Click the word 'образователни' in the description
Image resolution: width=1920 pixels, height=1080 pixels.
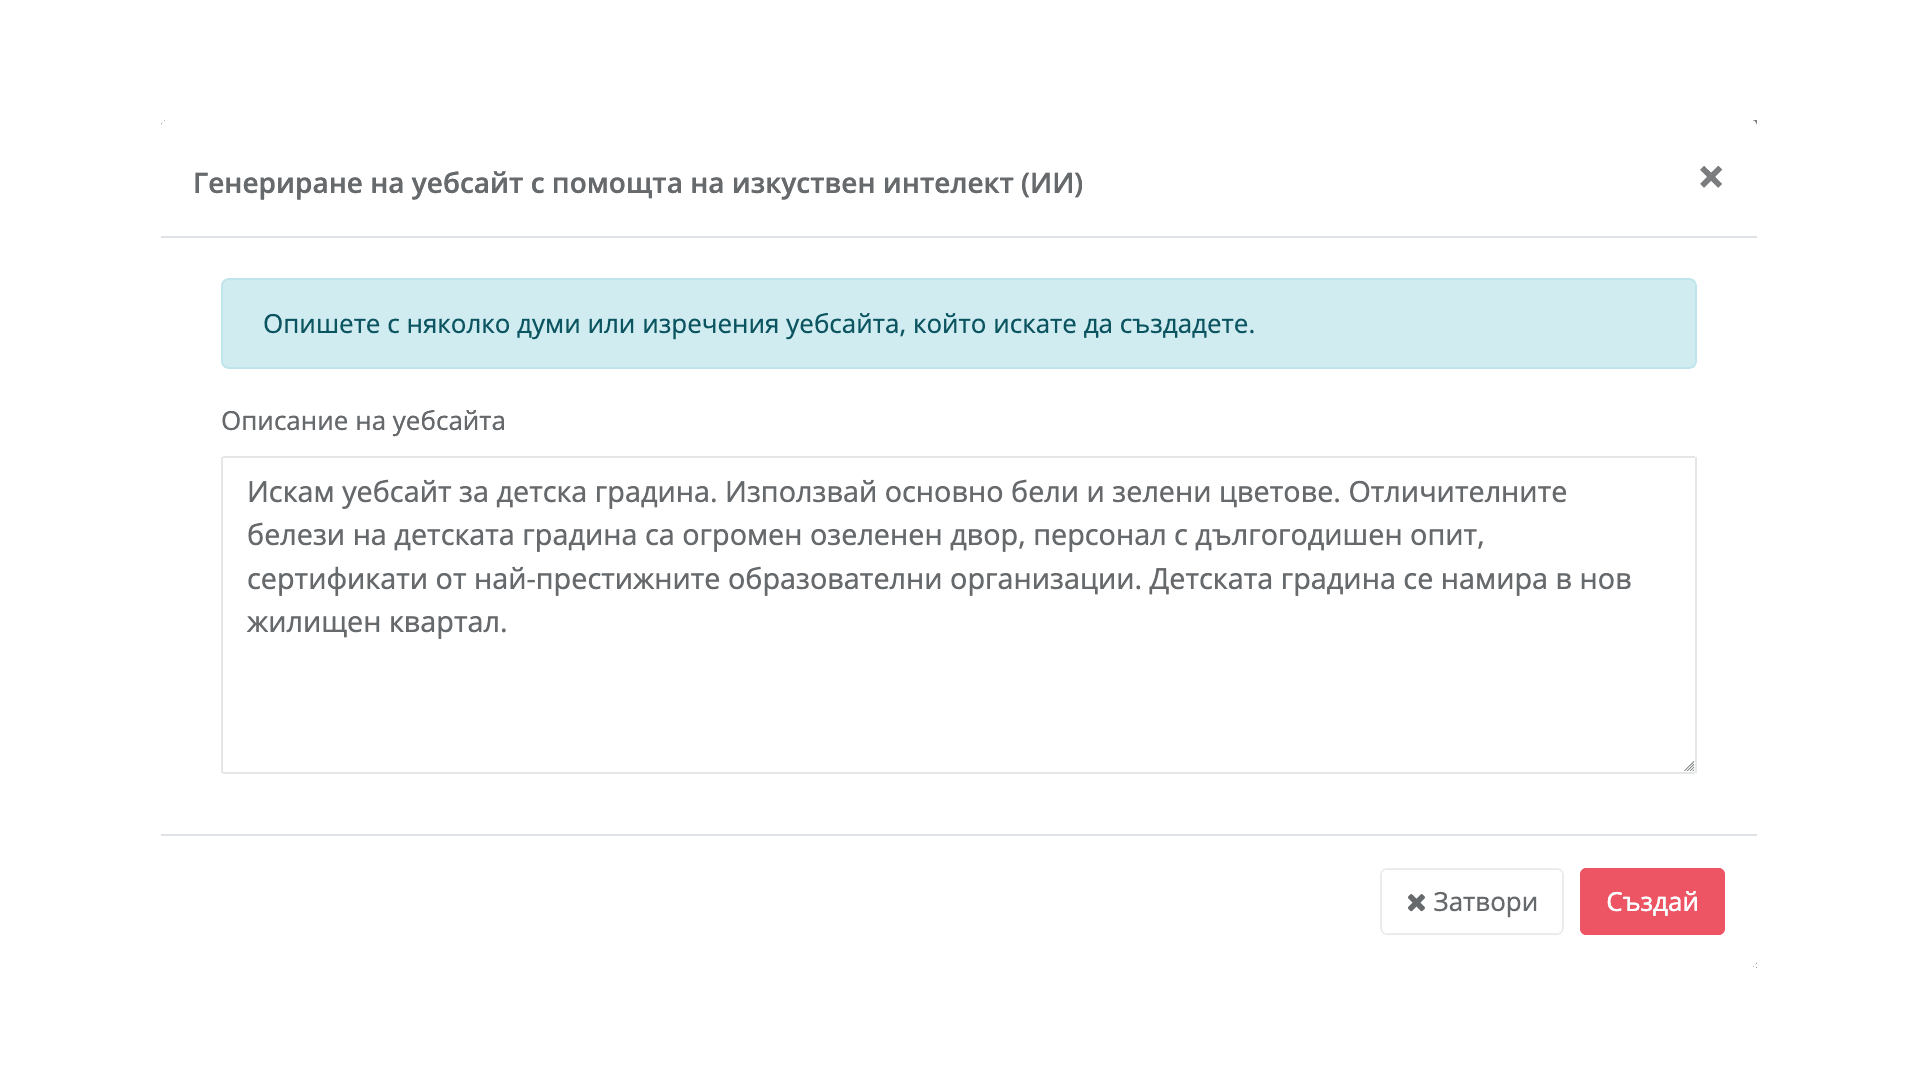pos(834,579)
